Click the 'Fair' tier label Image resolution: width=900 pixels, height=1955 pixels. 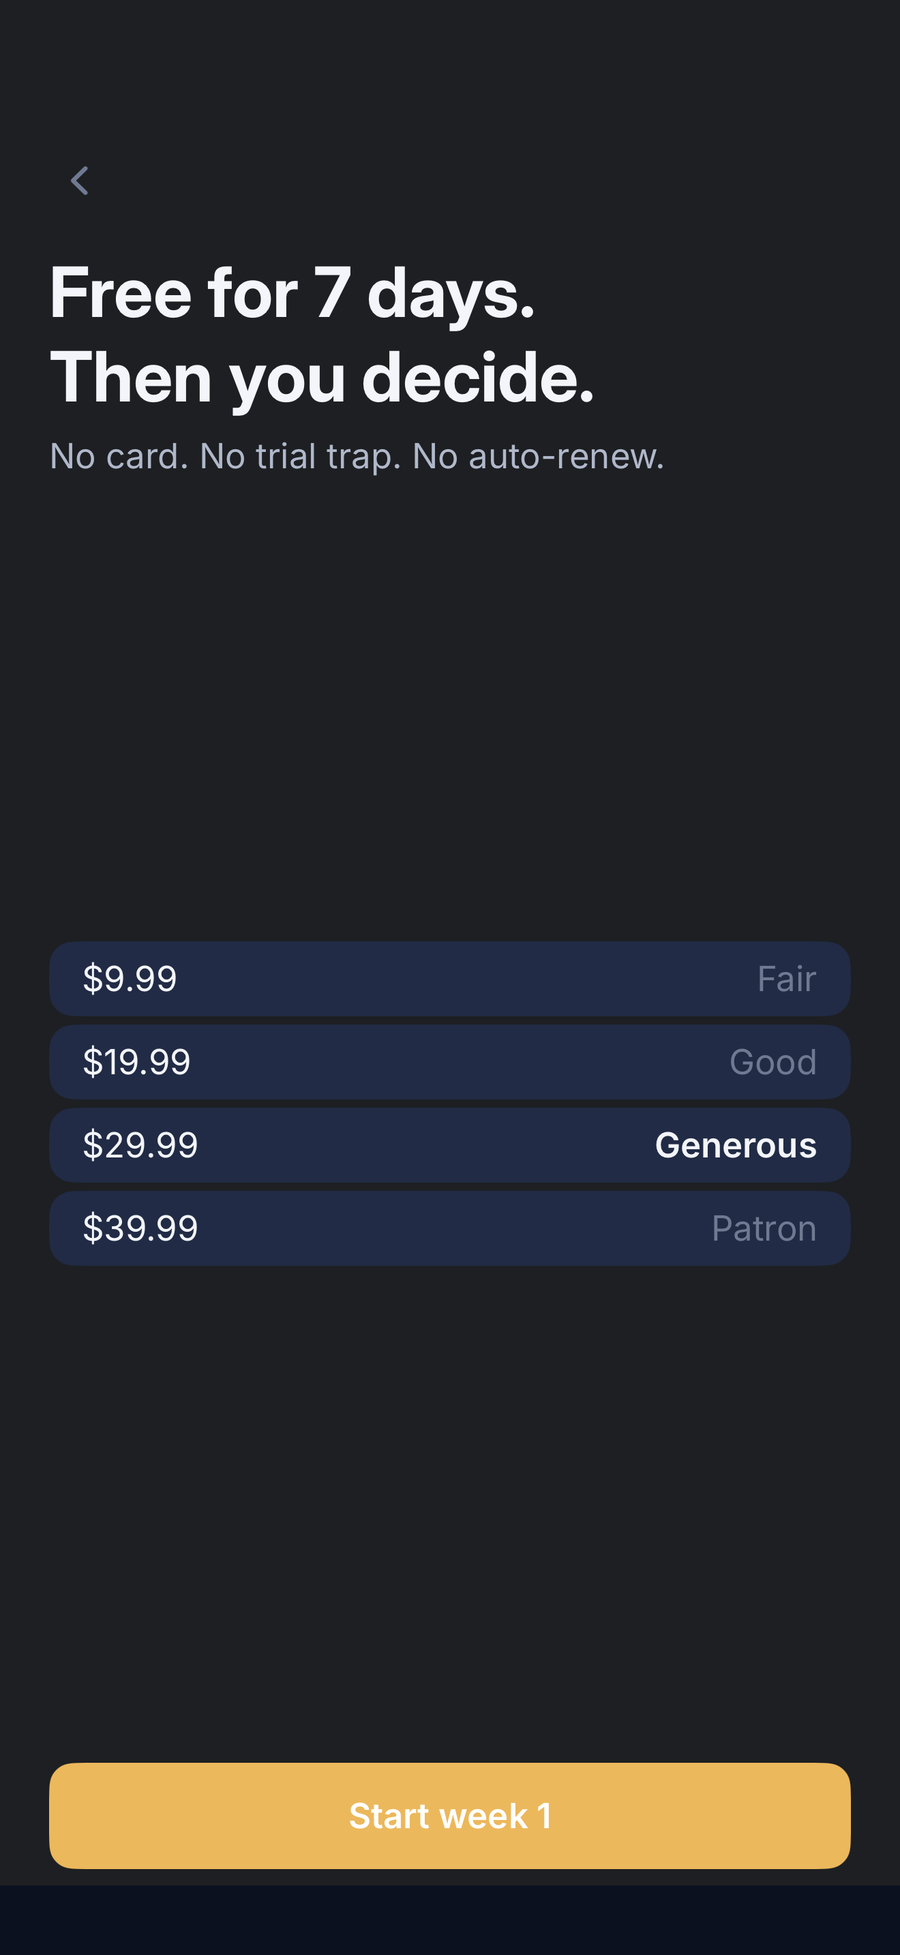click(787, 979)
